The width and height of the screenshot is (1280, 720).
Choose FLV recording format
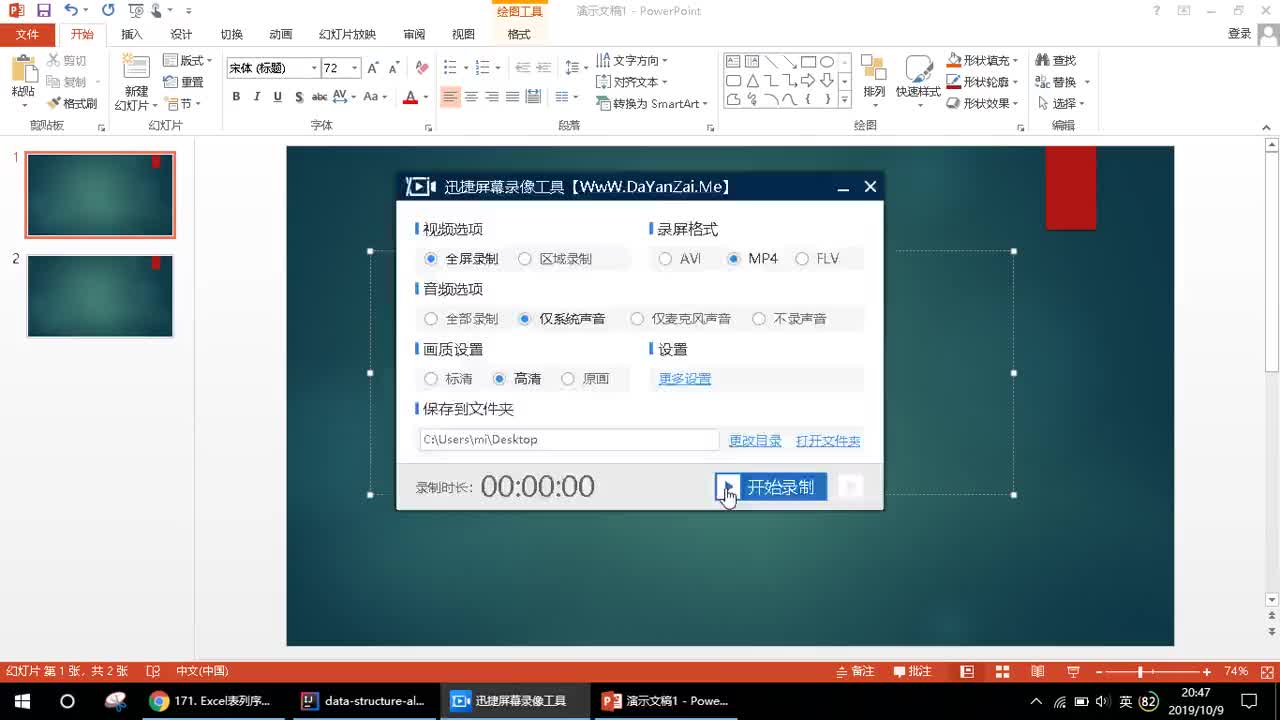click(x=817, y=259)
